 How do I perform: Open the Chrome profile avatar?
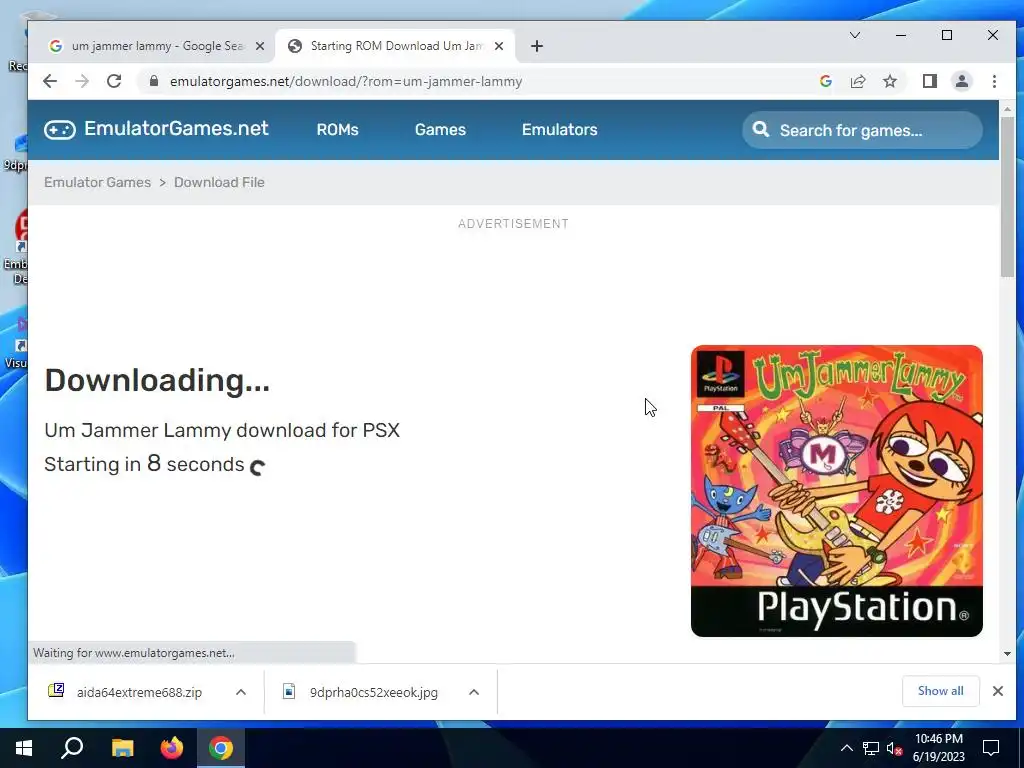pyautogui.click(x=961, y=81)
